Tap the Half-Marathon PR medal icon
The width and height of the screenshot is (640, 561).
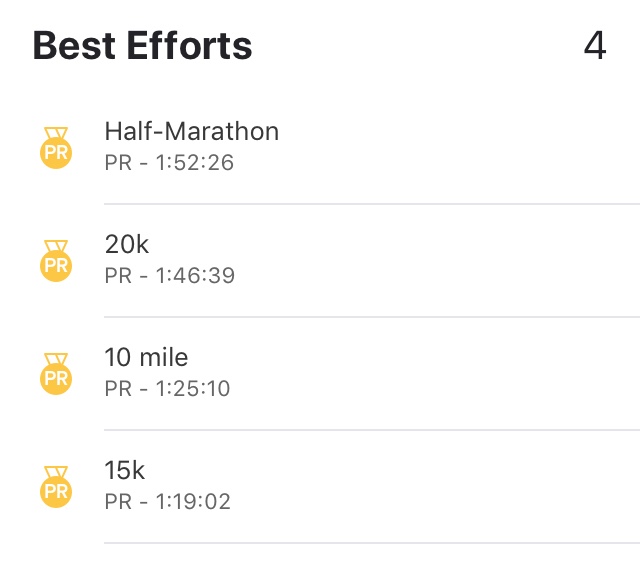pos(56,147)
